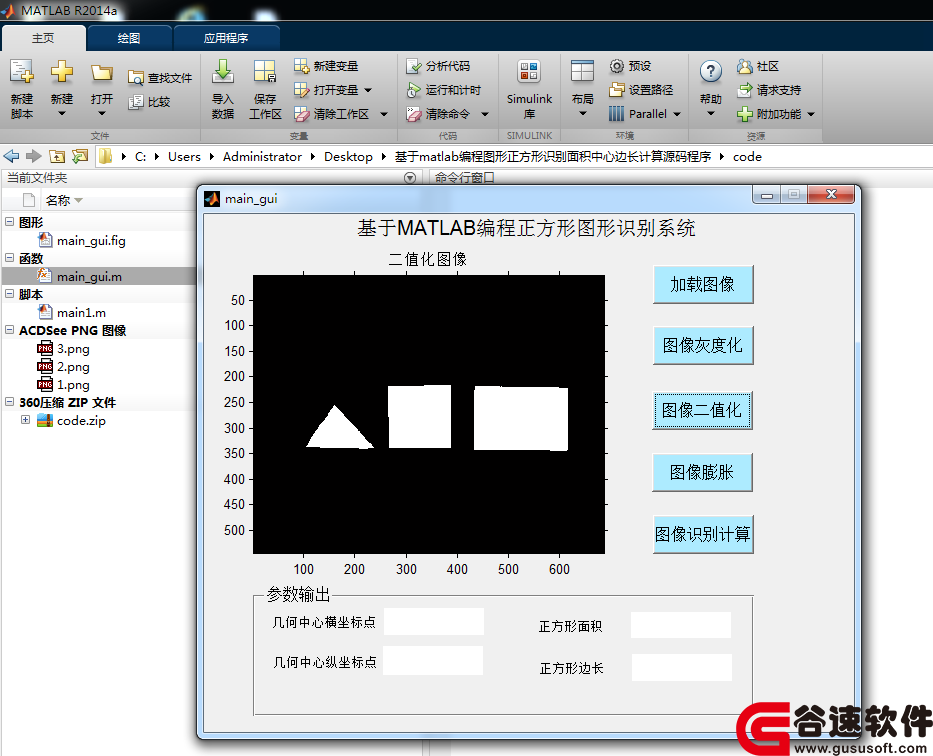Click the 名称 column header
The image size is (933, 756).
(58, 200)
